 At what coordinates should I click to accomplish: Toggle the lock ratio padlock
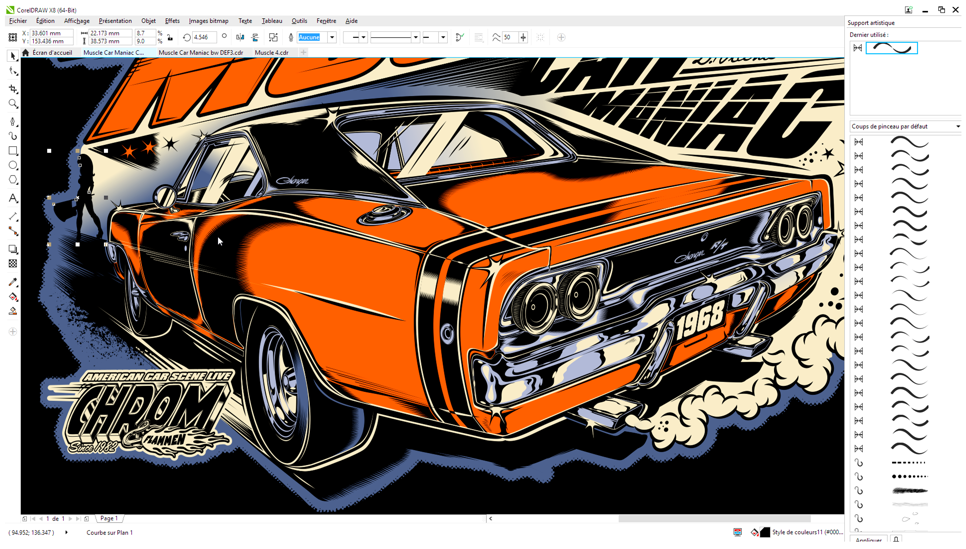click(170, 38)
